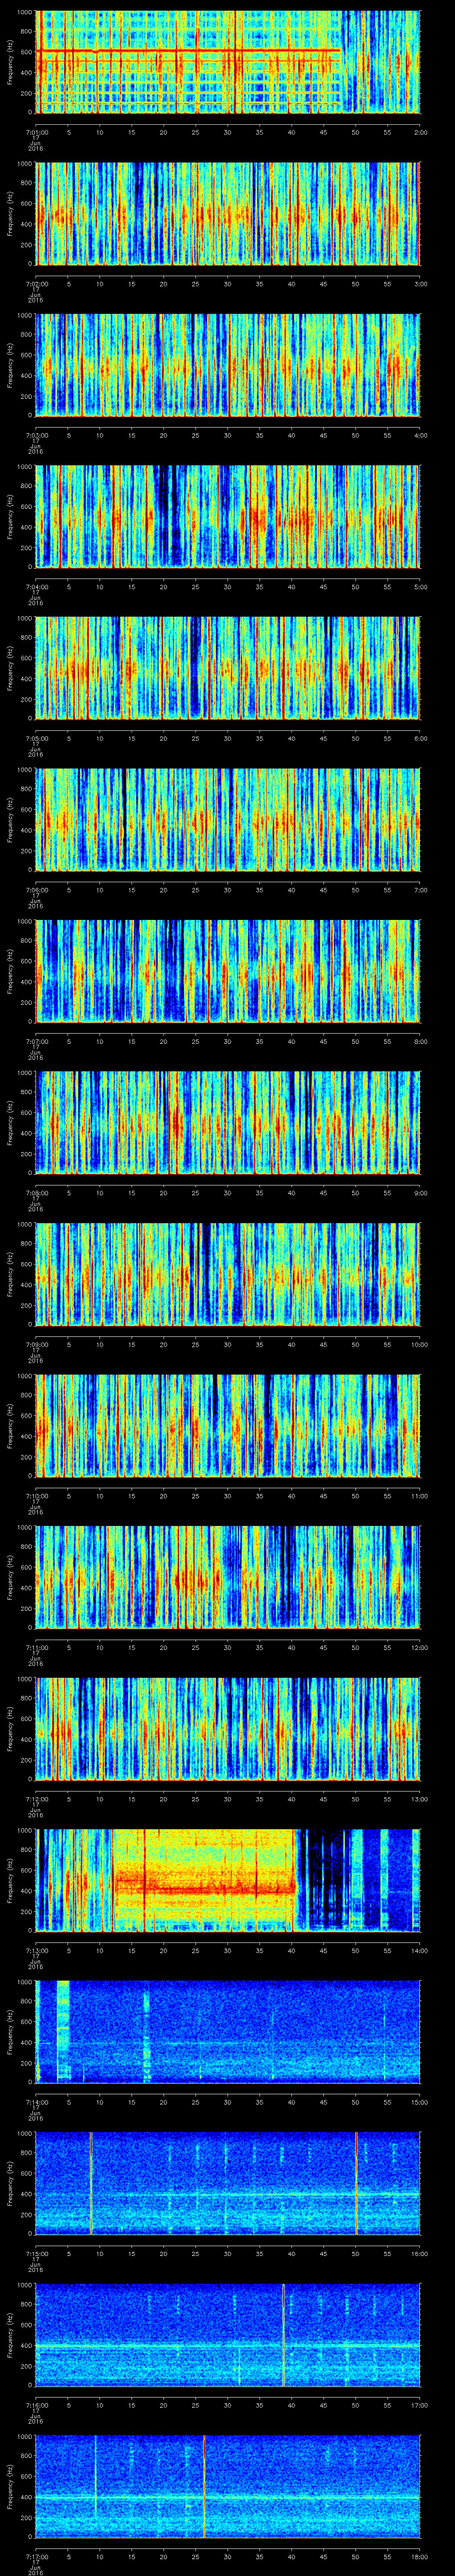Viewport: 455px width, 2576px height.
Task: Click the bright vertical spike near second 38 in the 7:16:00 panel
Action: [283, 2334]
